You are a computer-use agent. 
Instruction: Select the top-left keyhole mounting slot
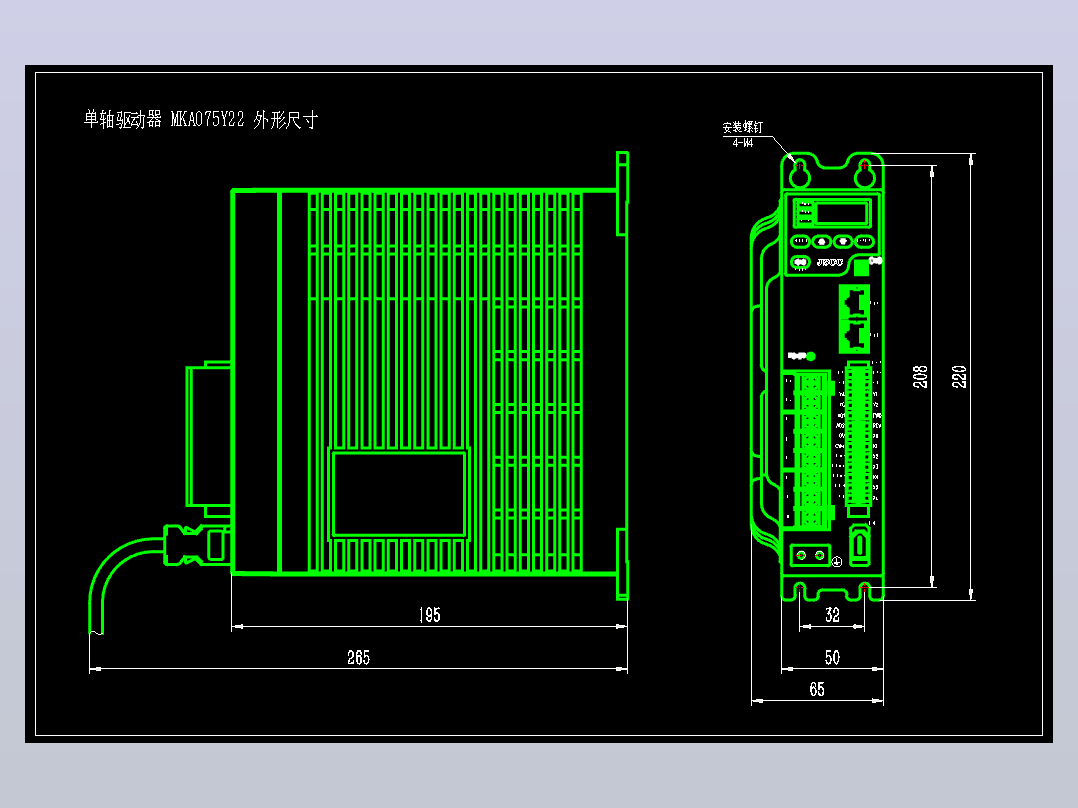[x=800, y=172]
